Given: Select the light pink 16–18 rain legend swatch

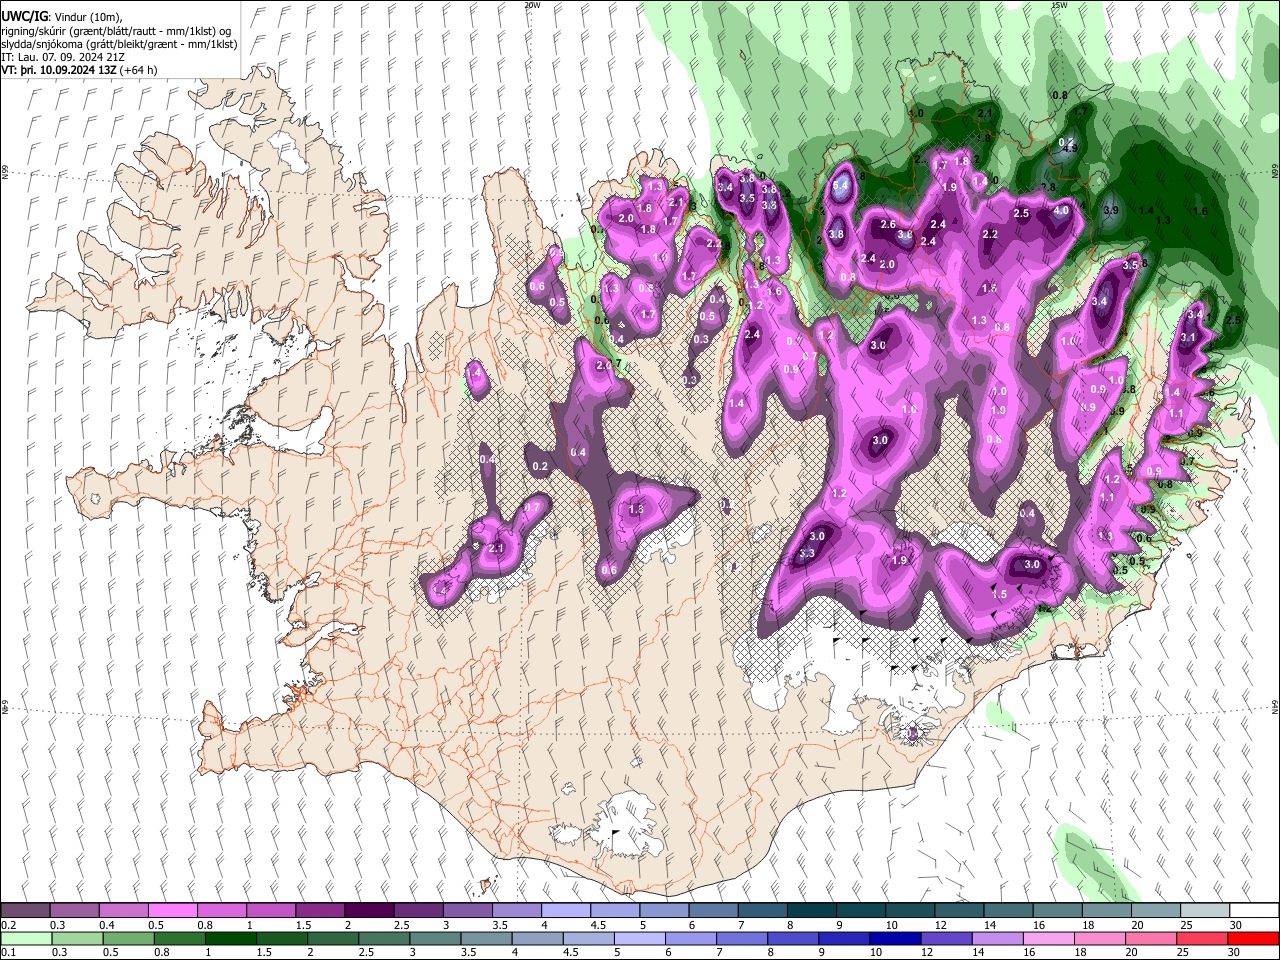Looking at the screenshot, I should (x=1047, y=938).
